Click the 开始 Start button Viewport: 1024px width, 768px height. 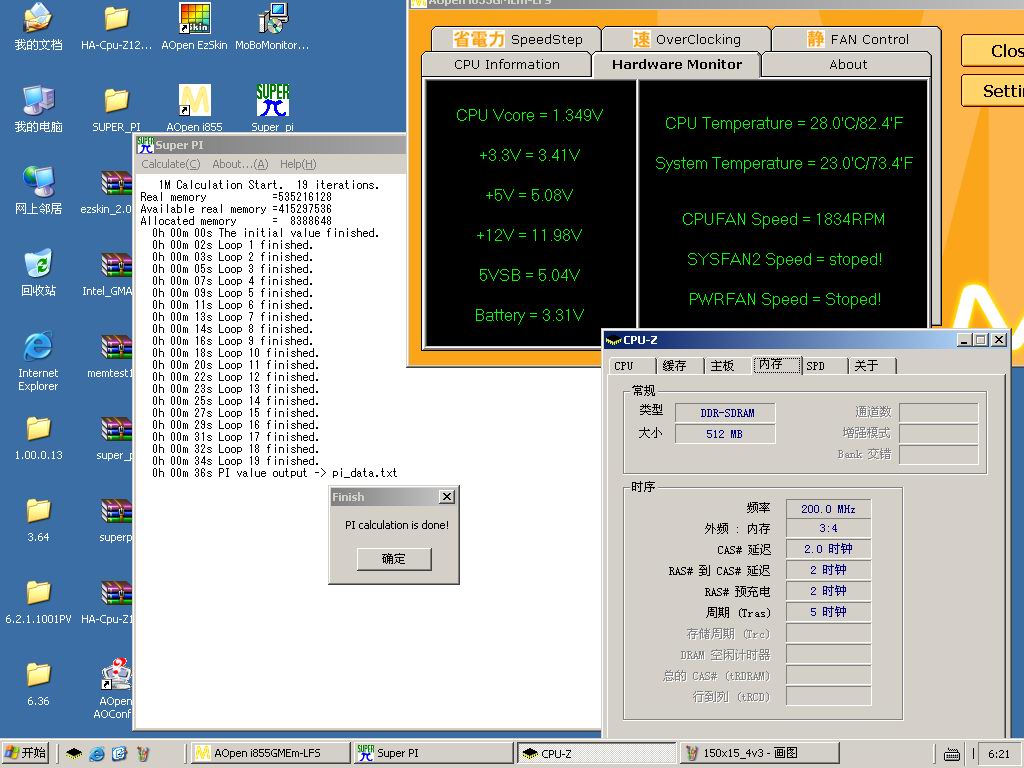tap(26, 753)
